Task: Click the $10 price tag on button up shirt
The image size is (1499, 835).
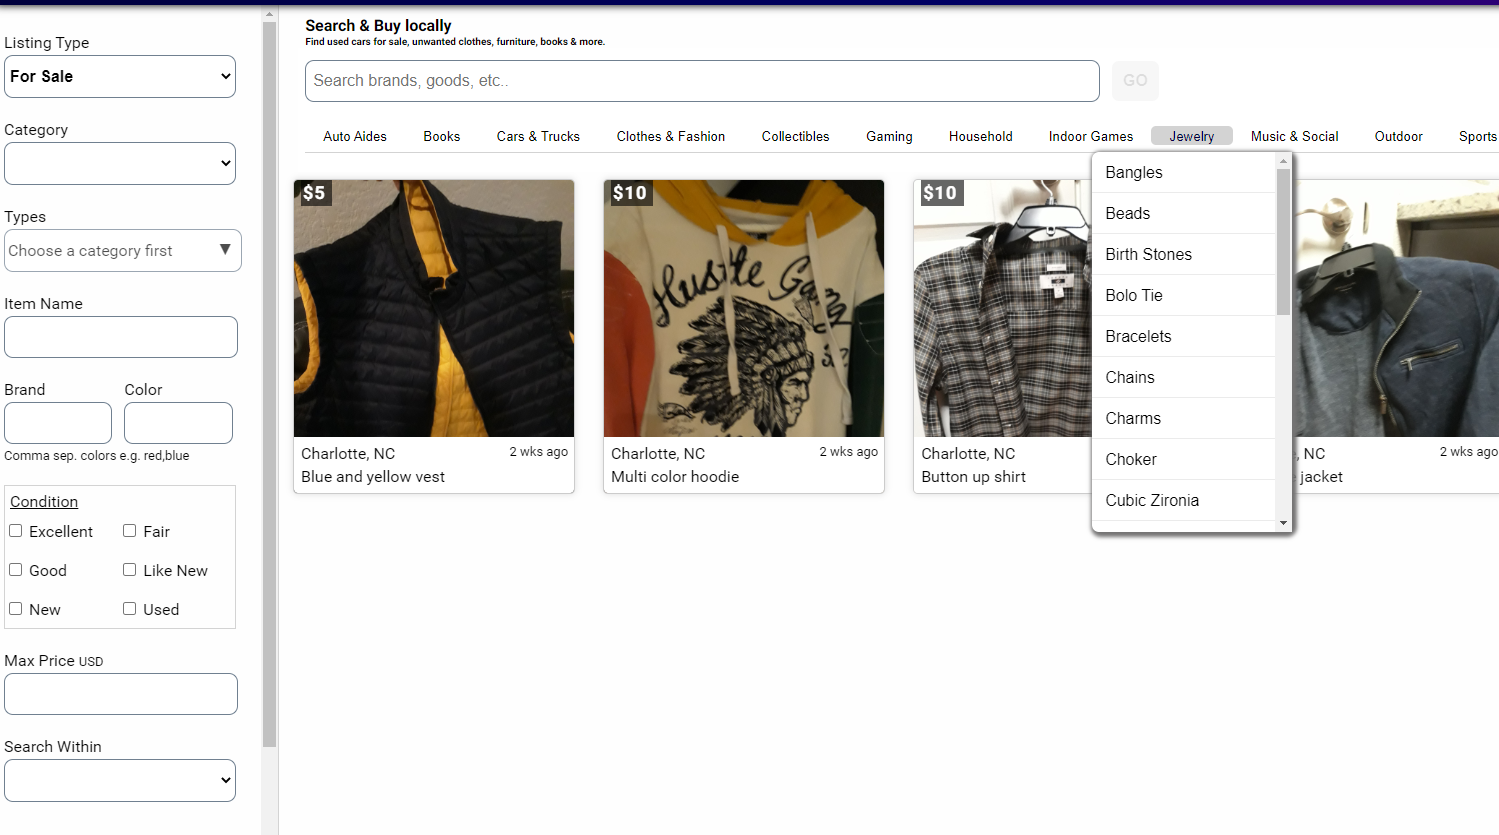Action: click(x=940, y=193)
